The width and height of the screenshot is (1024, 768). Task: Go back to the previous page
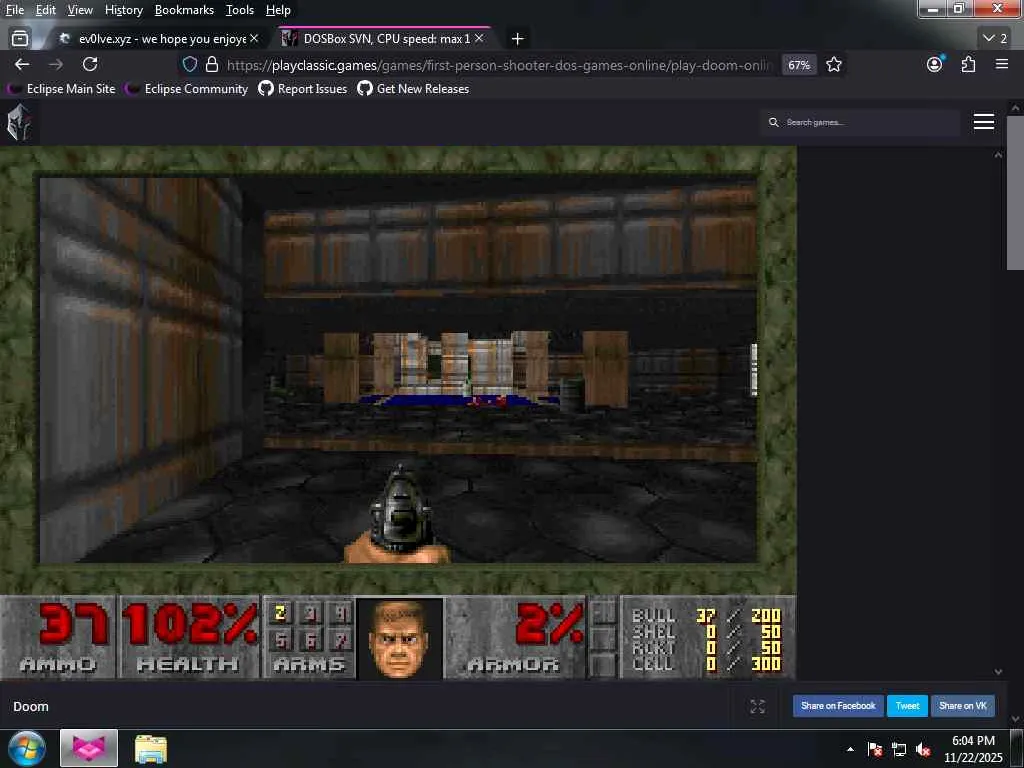pos(22,64)
